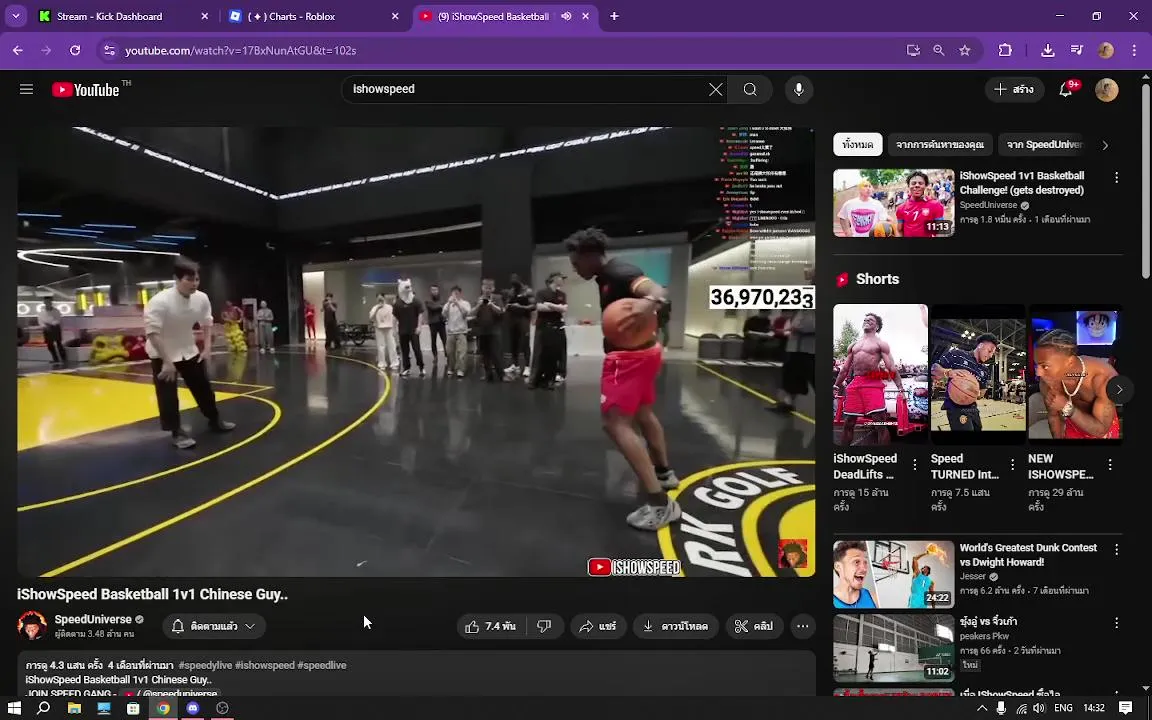The width and height of the screenshot is (1152, 720).
Task: Open browser downloads icon
Action: click(x=1048, y=50)
